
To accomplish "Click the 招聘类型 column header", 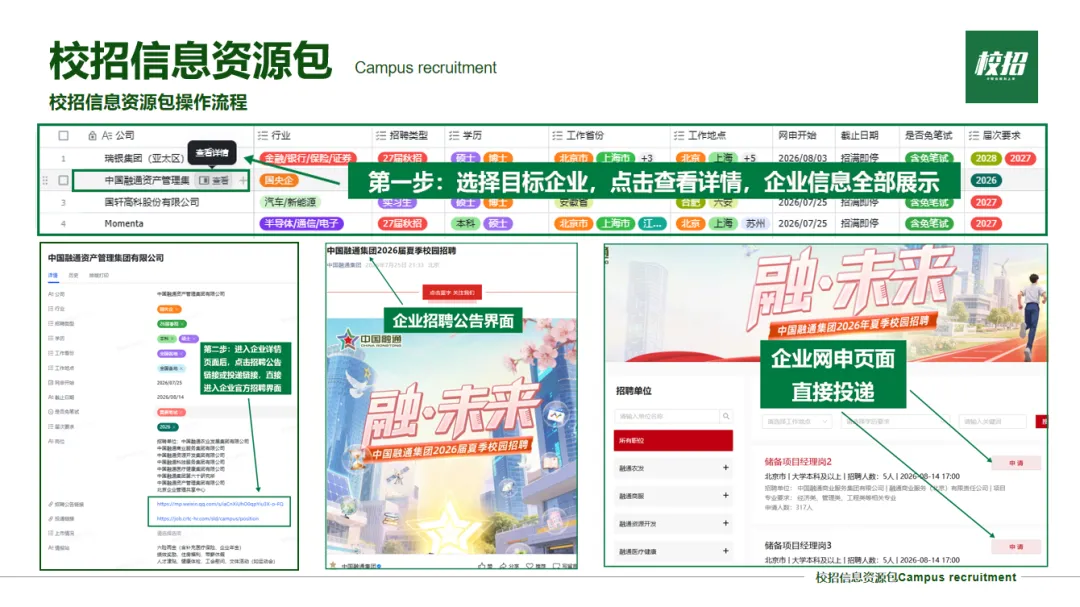I will pos(408,136).
